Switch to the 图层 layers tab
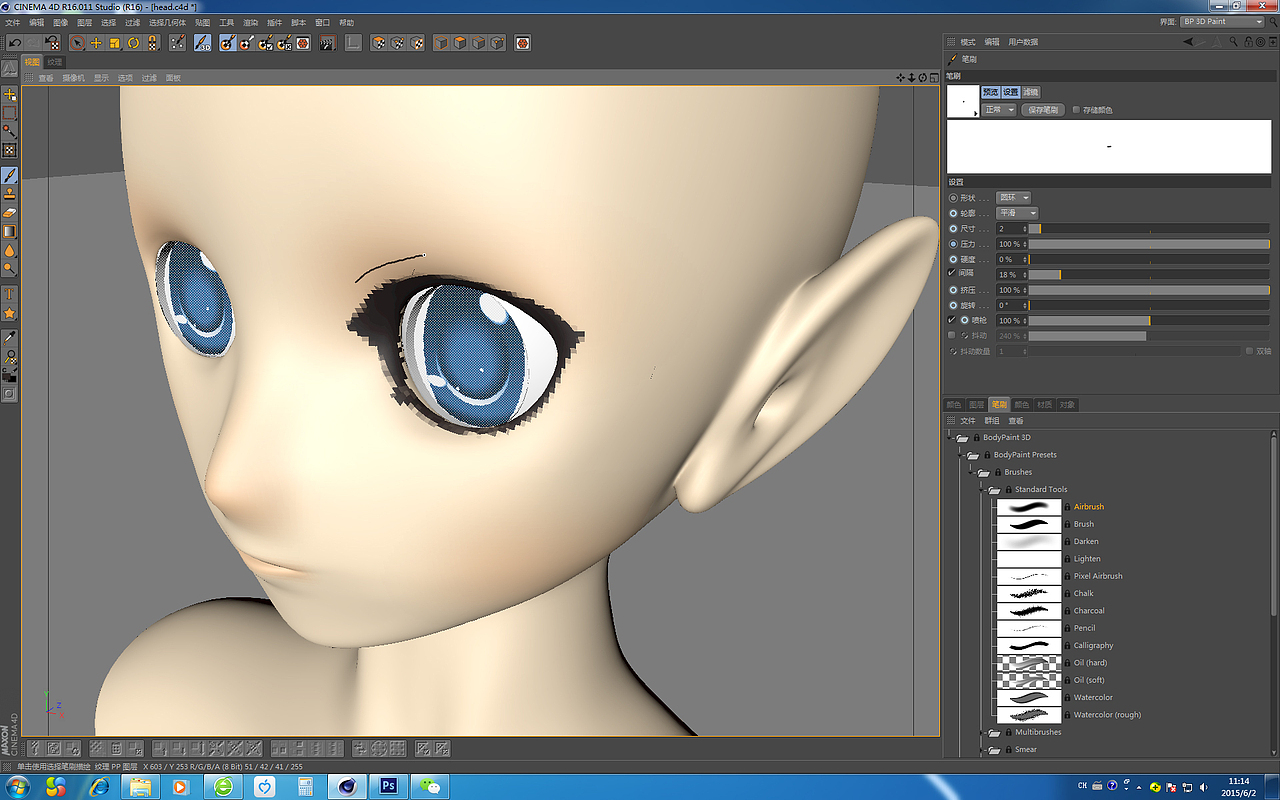 coord(977,405)
